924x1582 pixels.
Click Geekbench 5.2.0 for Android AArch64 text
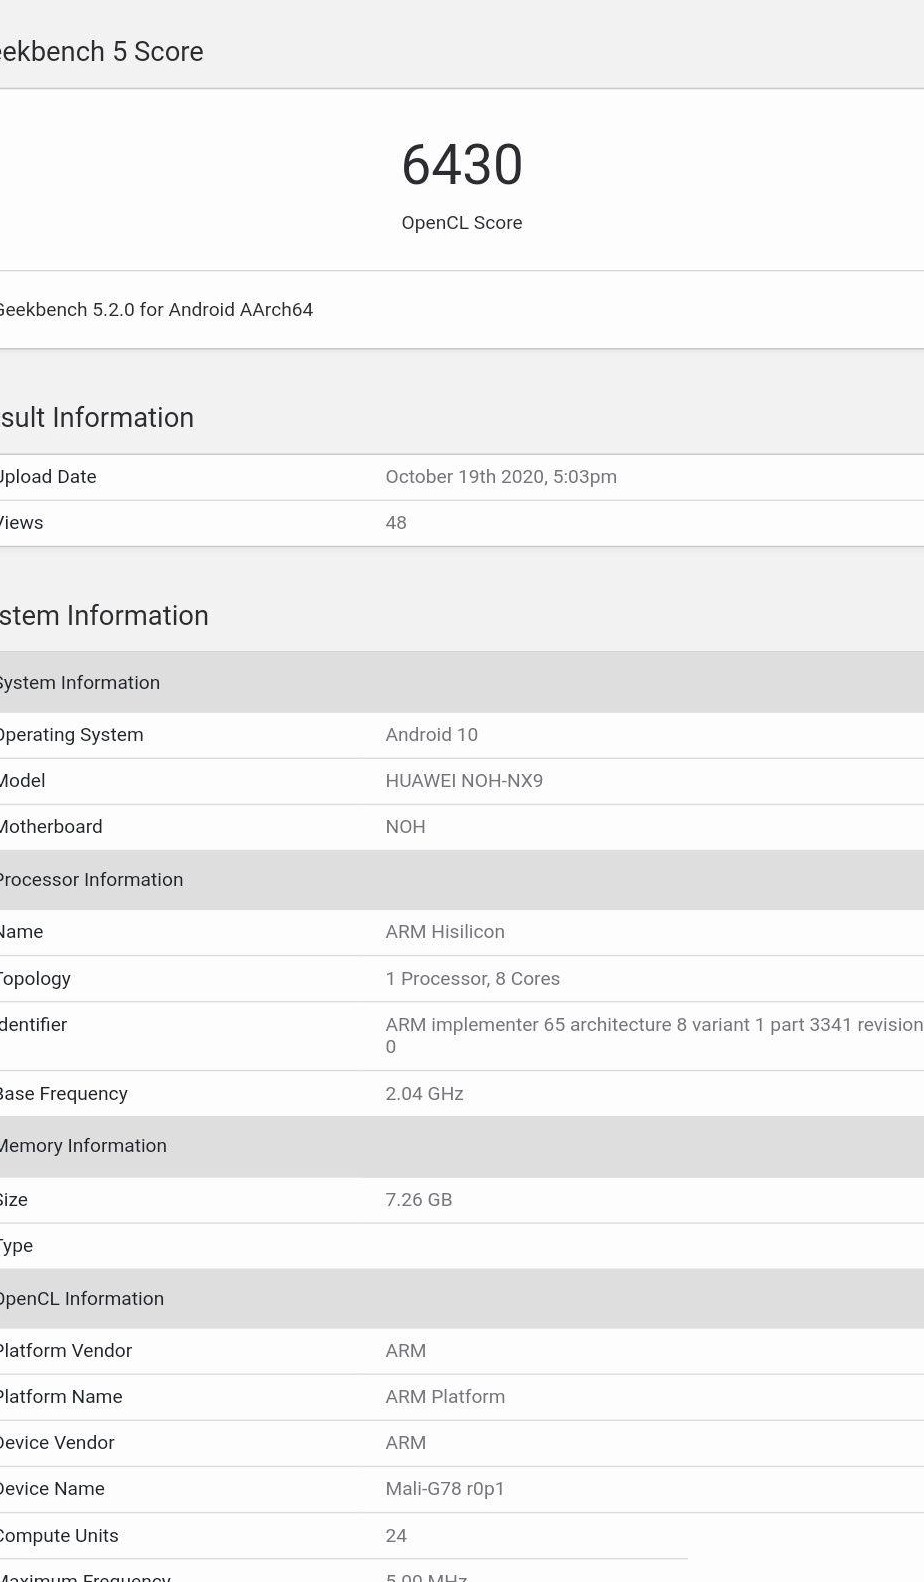coord(156,310)
